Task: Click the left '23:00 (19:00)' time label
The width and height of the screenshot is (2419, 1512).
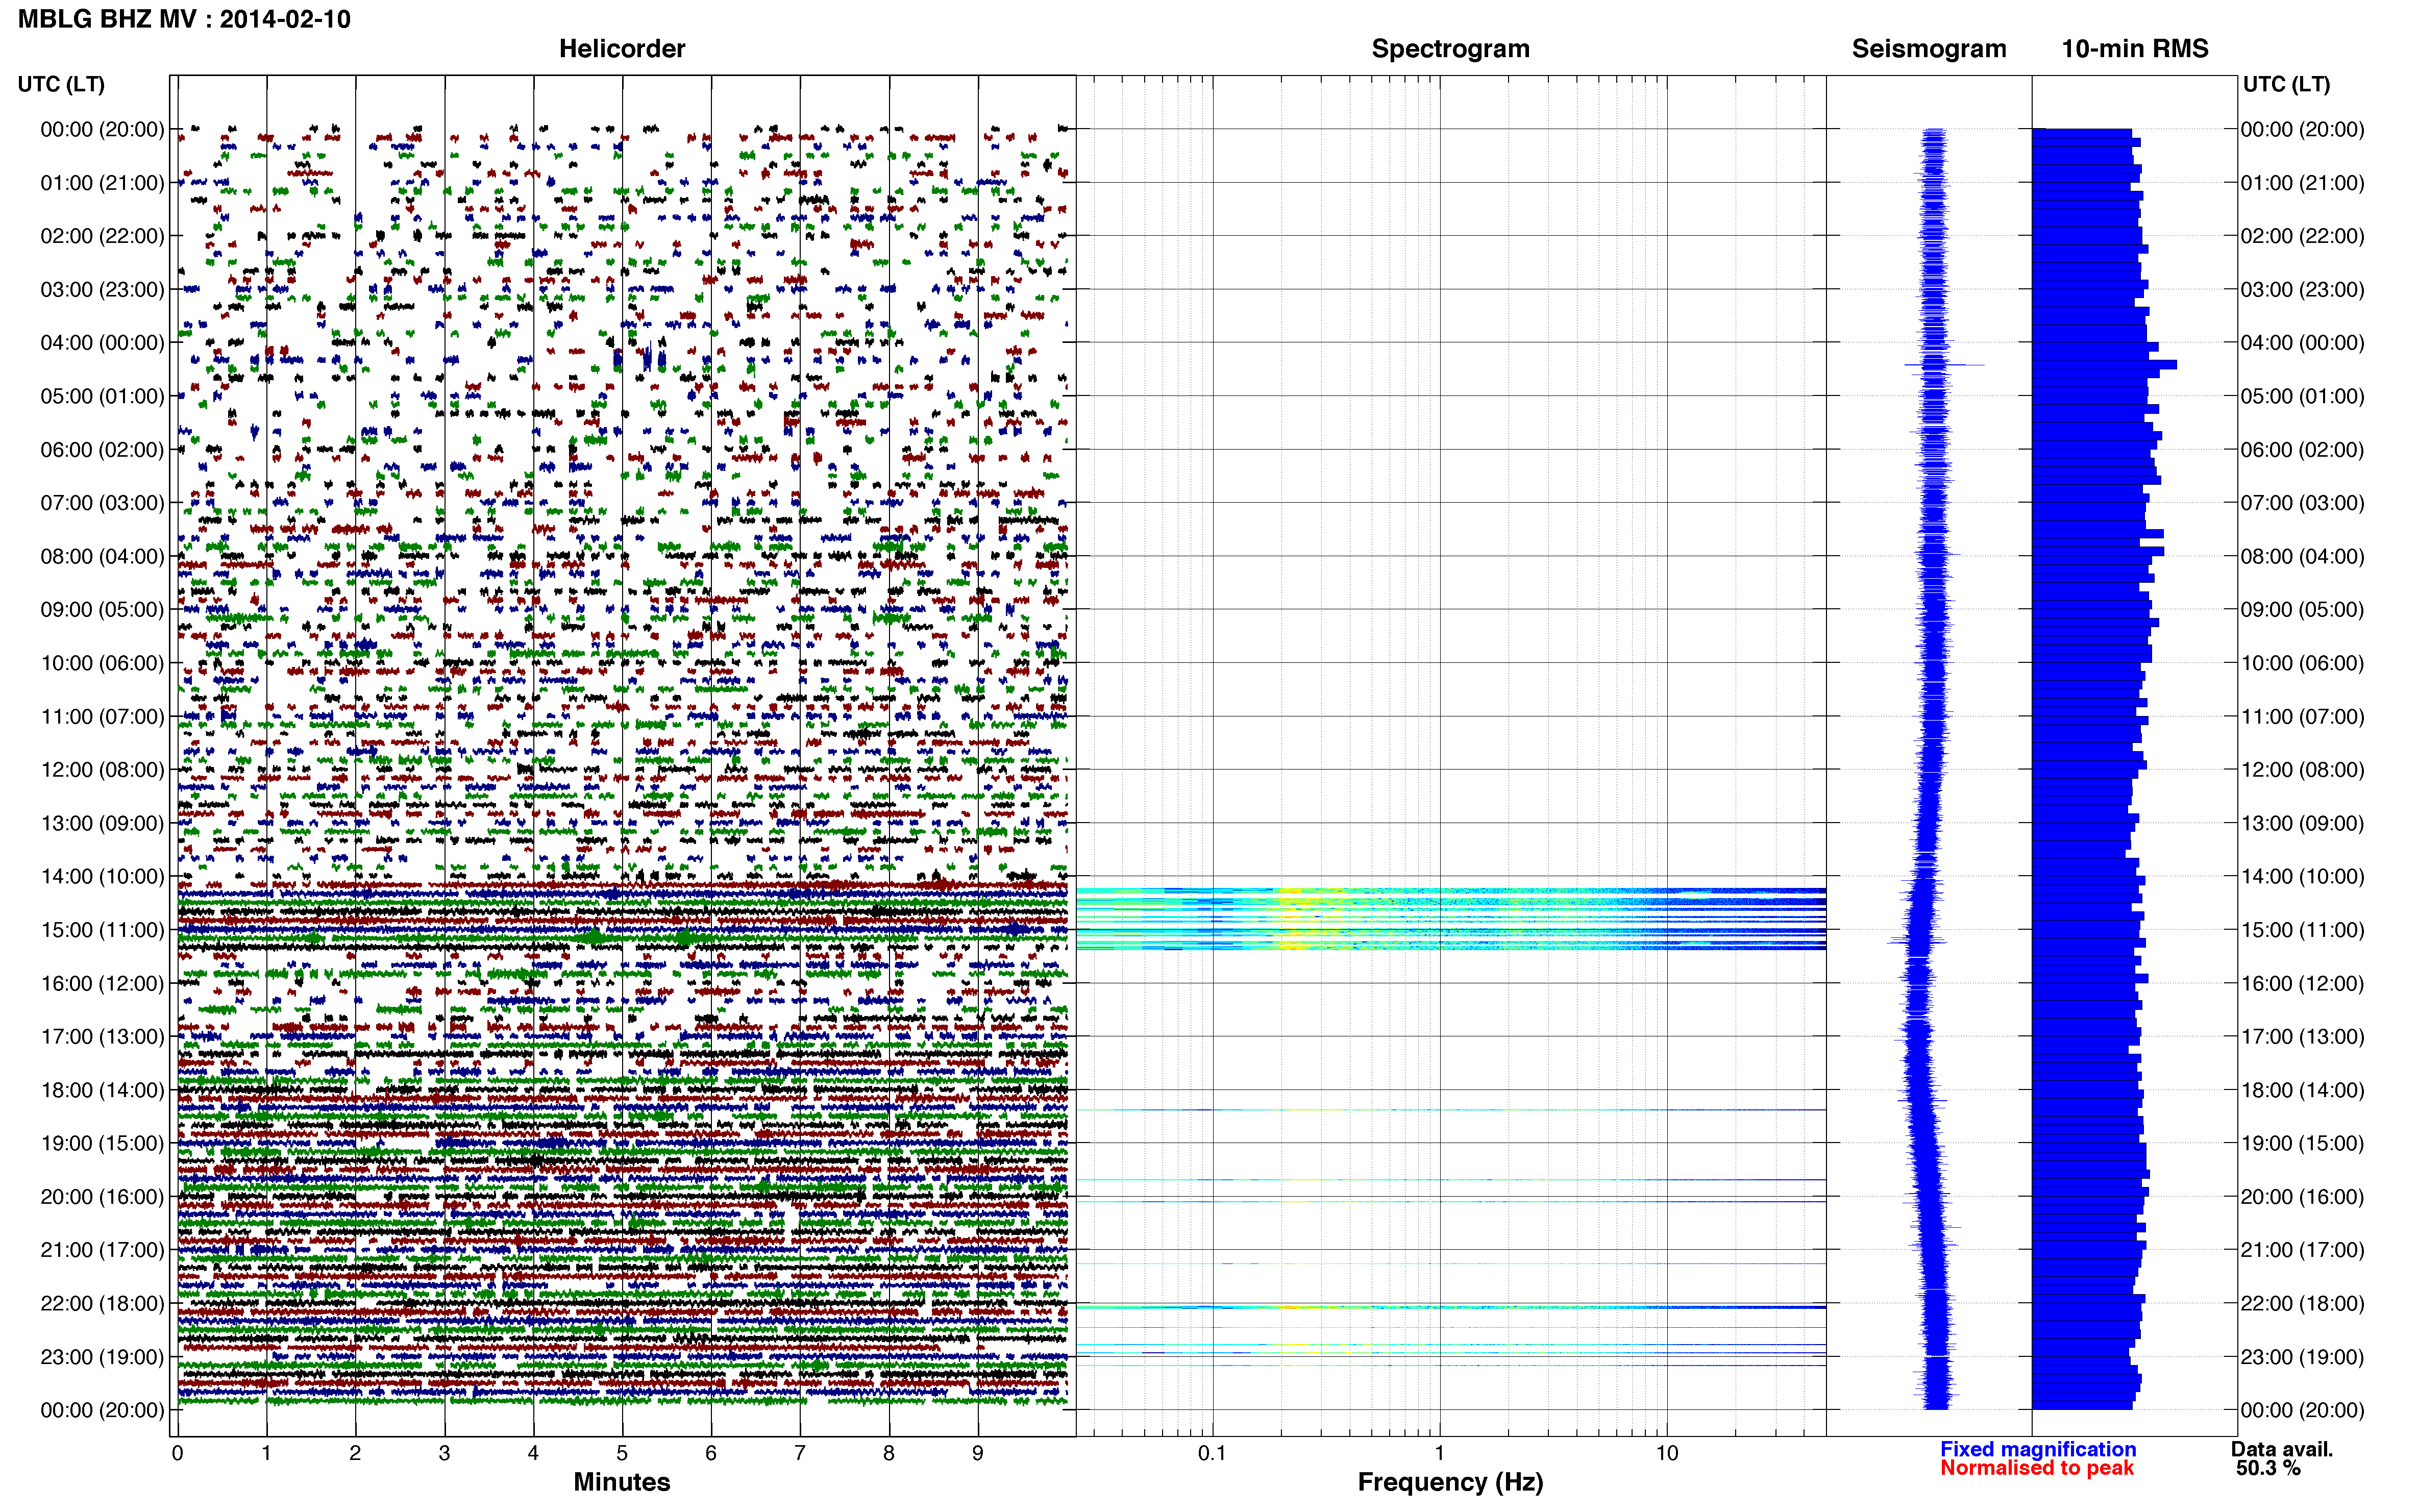Action: [102, 1357]
